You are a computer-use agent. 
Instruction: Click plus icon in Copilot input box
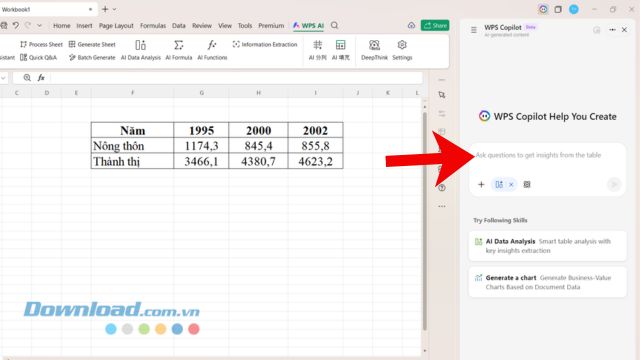481,184
